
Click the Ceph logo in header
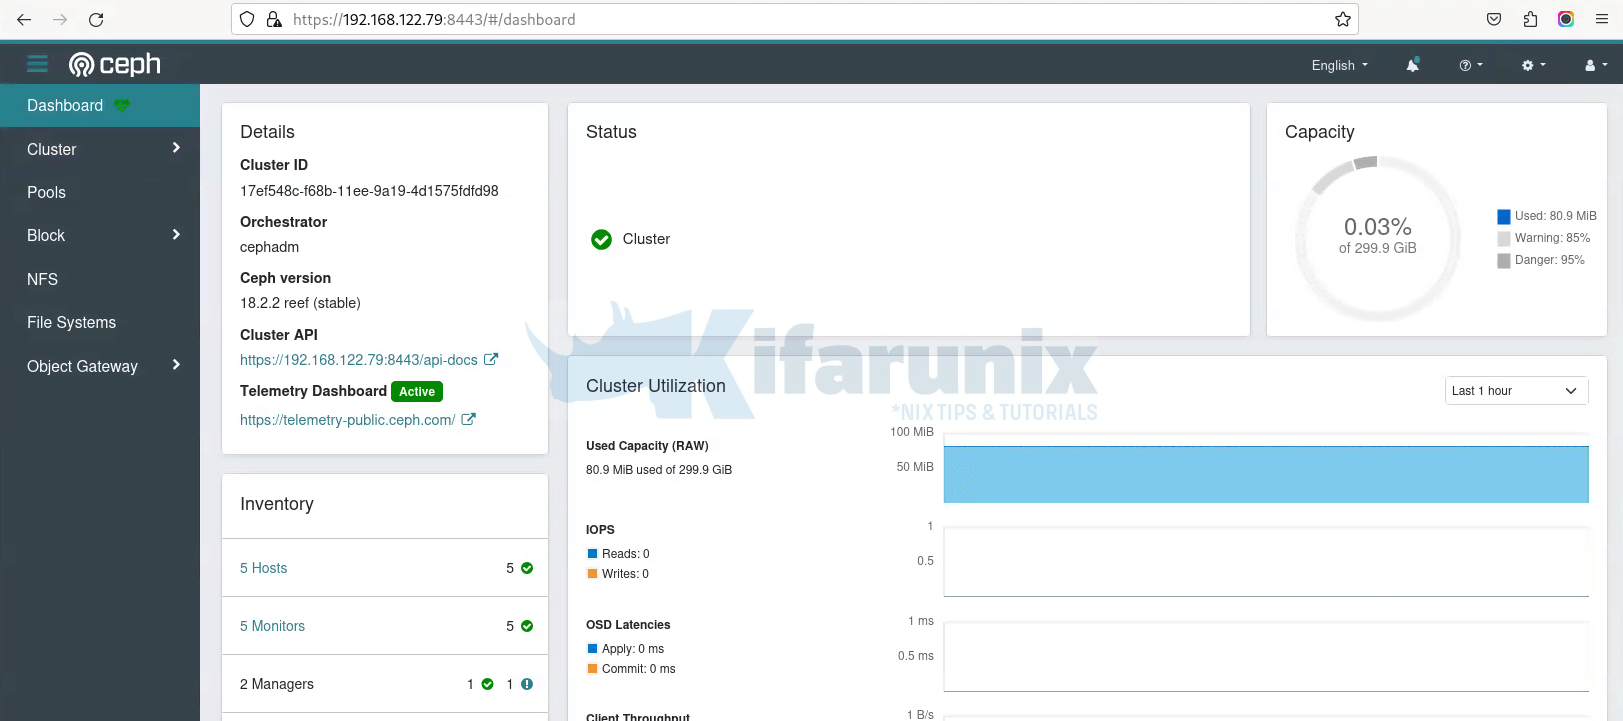(x=115, y=64)
